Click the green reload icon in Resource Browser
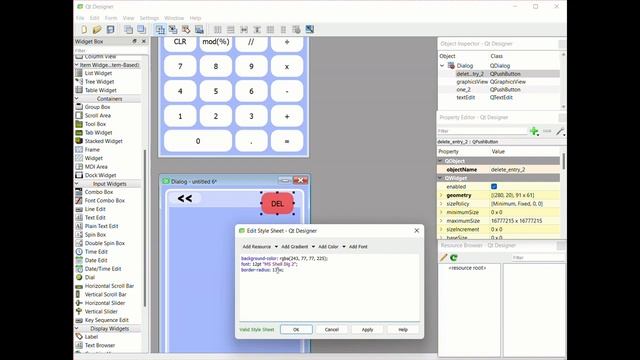 [x=454, y=258]
